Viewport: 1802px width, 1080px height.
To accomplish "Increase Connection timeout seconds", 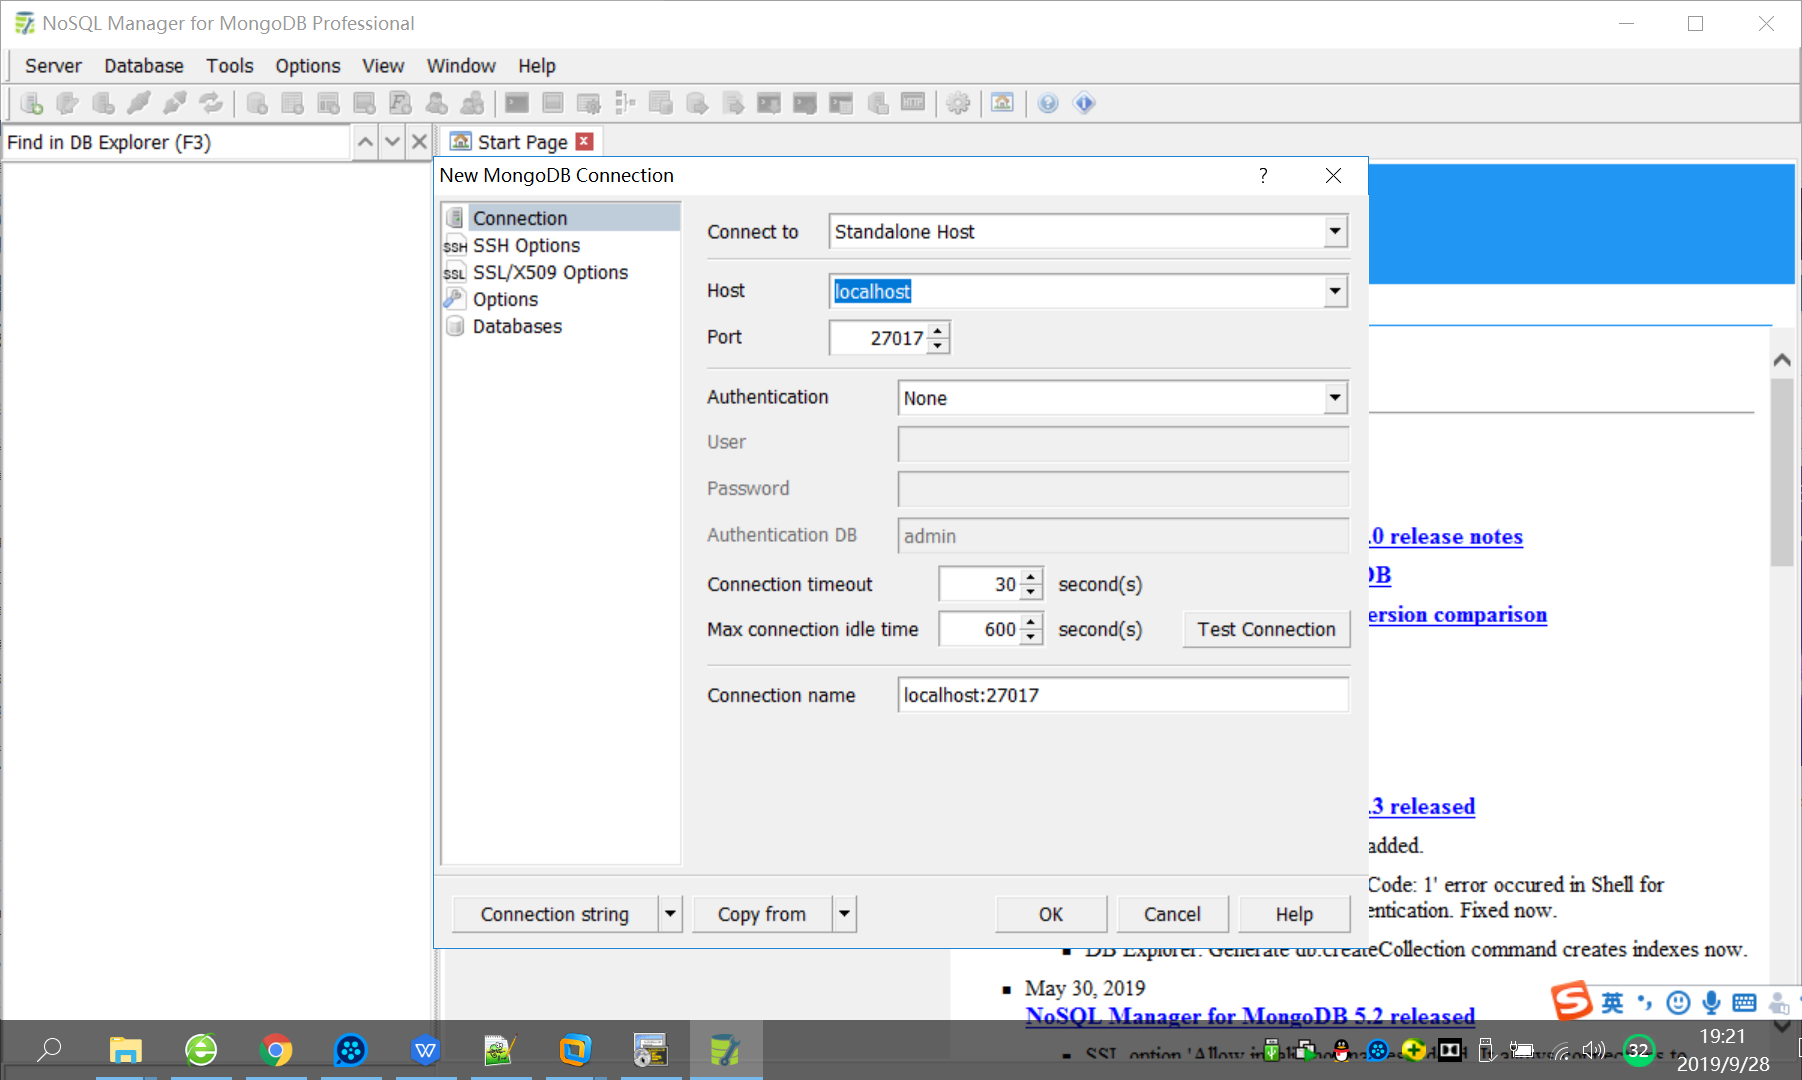I will click(x=1031, y=577).
